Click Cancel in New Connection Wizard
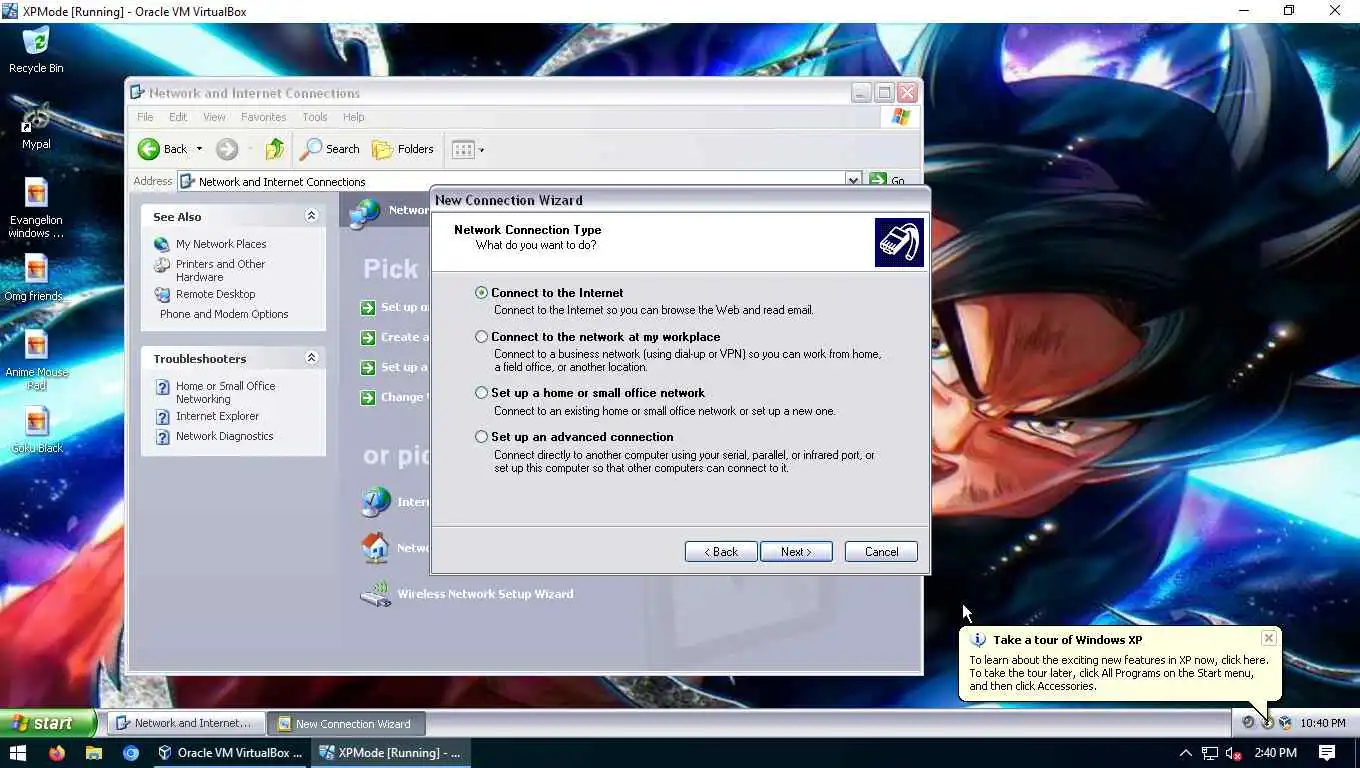Screen dimensions: 1360x768 pos(881,552)
